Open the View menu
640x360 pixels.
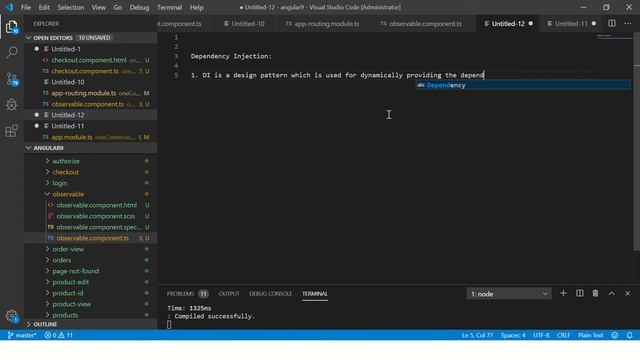coord(98,7)
